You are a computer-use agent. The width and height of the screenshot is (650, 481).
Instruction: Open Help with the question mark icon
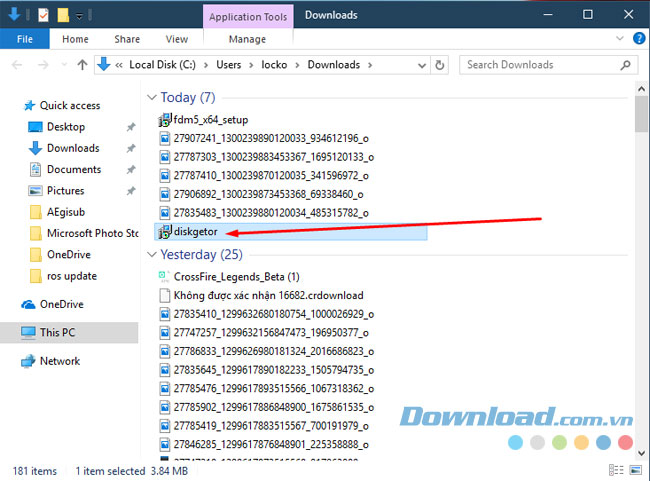click(x=637, y=39)
